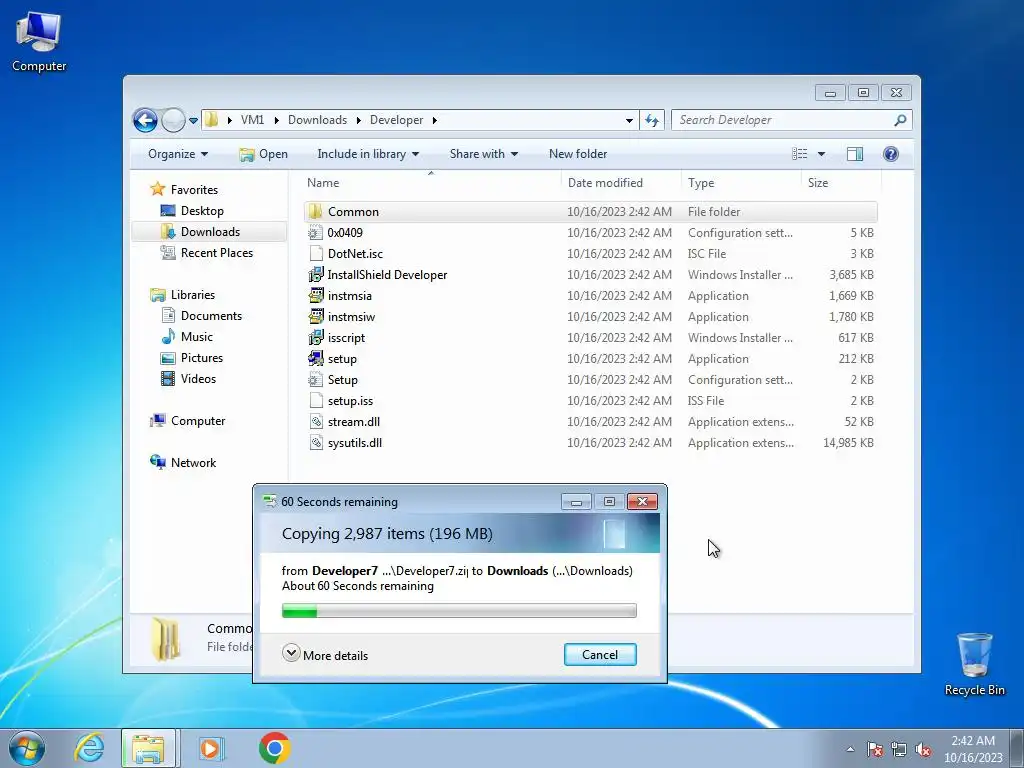
Task: Open Recent Places in Favorites
Action: point(216,253)
